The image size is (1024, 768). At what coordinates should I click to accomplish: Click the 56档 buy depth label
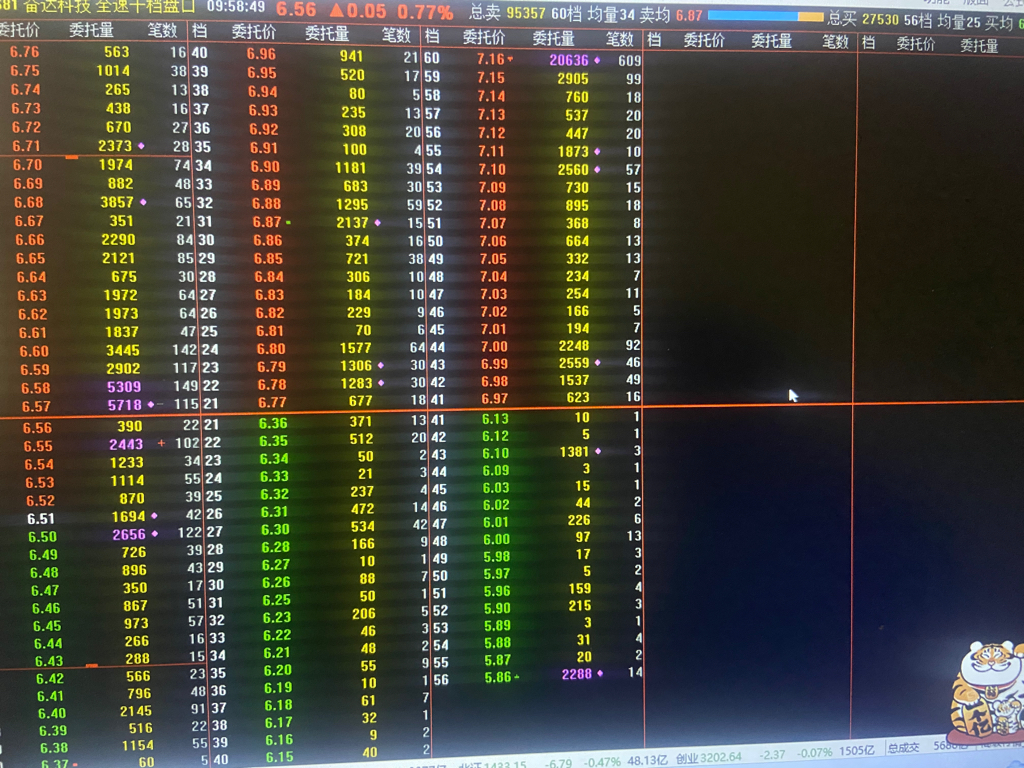(918, 21)
